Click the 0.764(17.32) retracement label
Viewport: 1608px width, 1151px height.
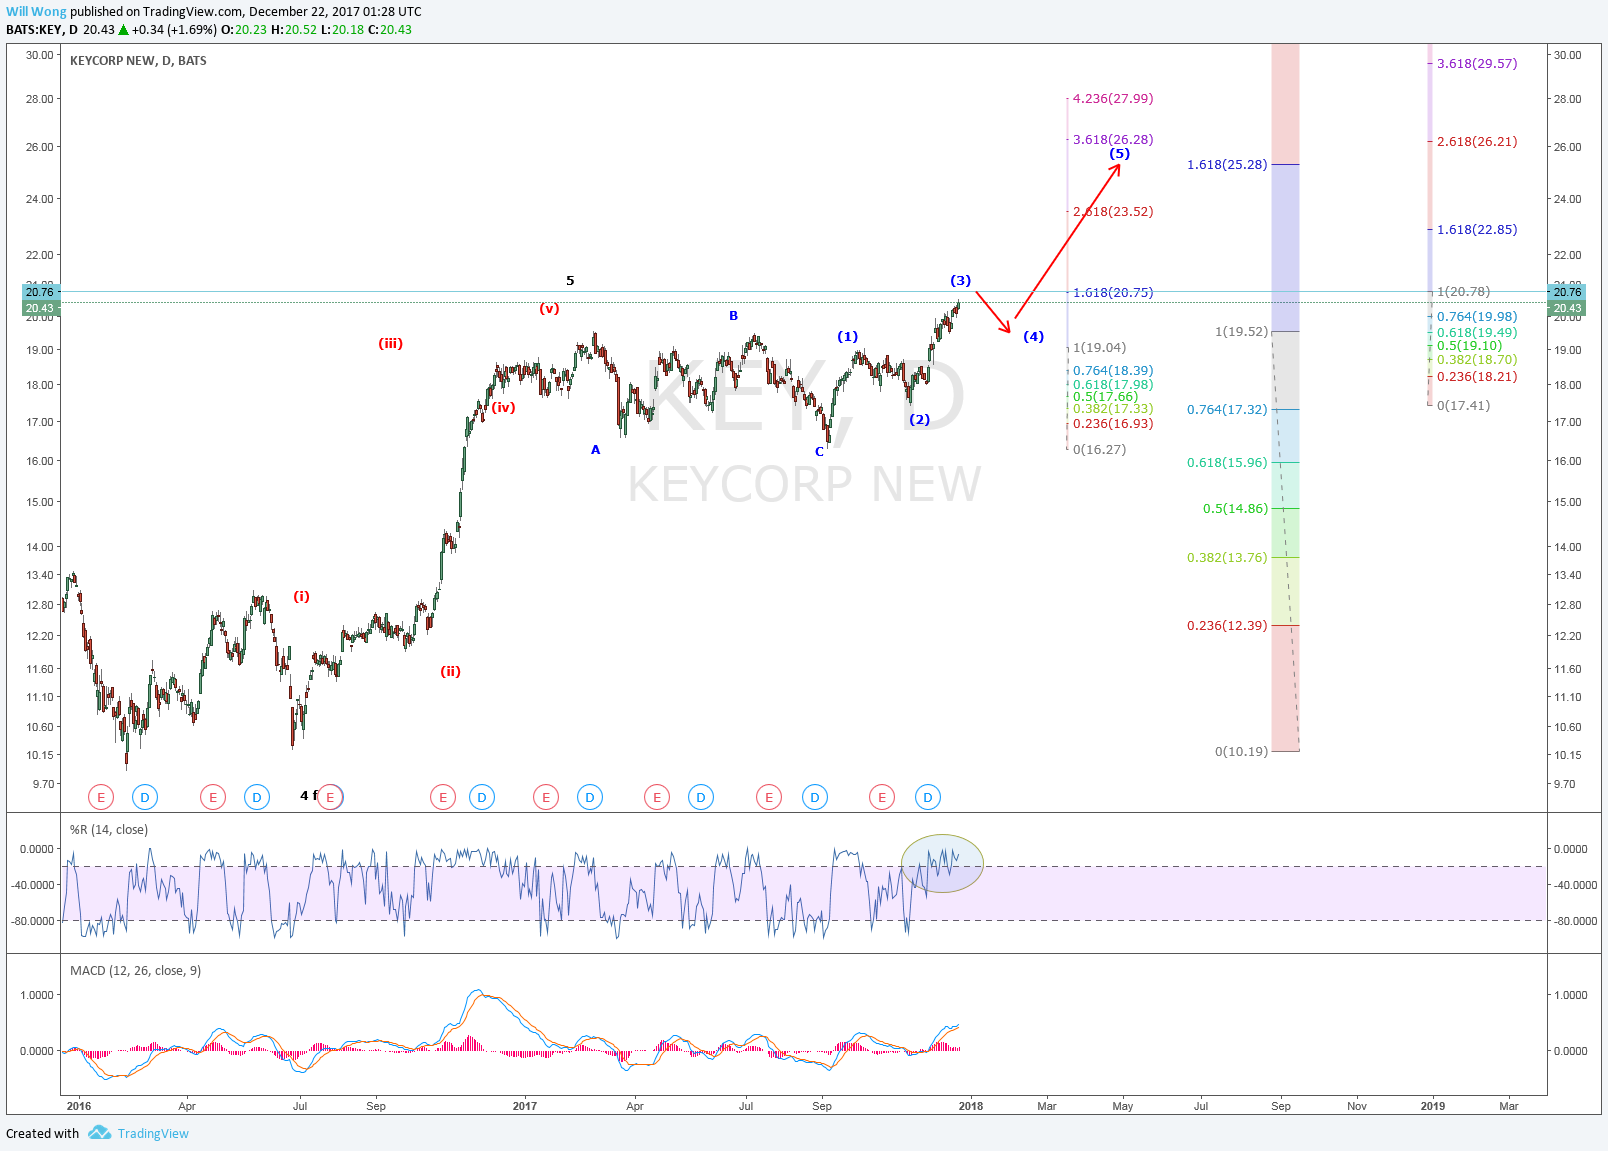point(1227,409)
